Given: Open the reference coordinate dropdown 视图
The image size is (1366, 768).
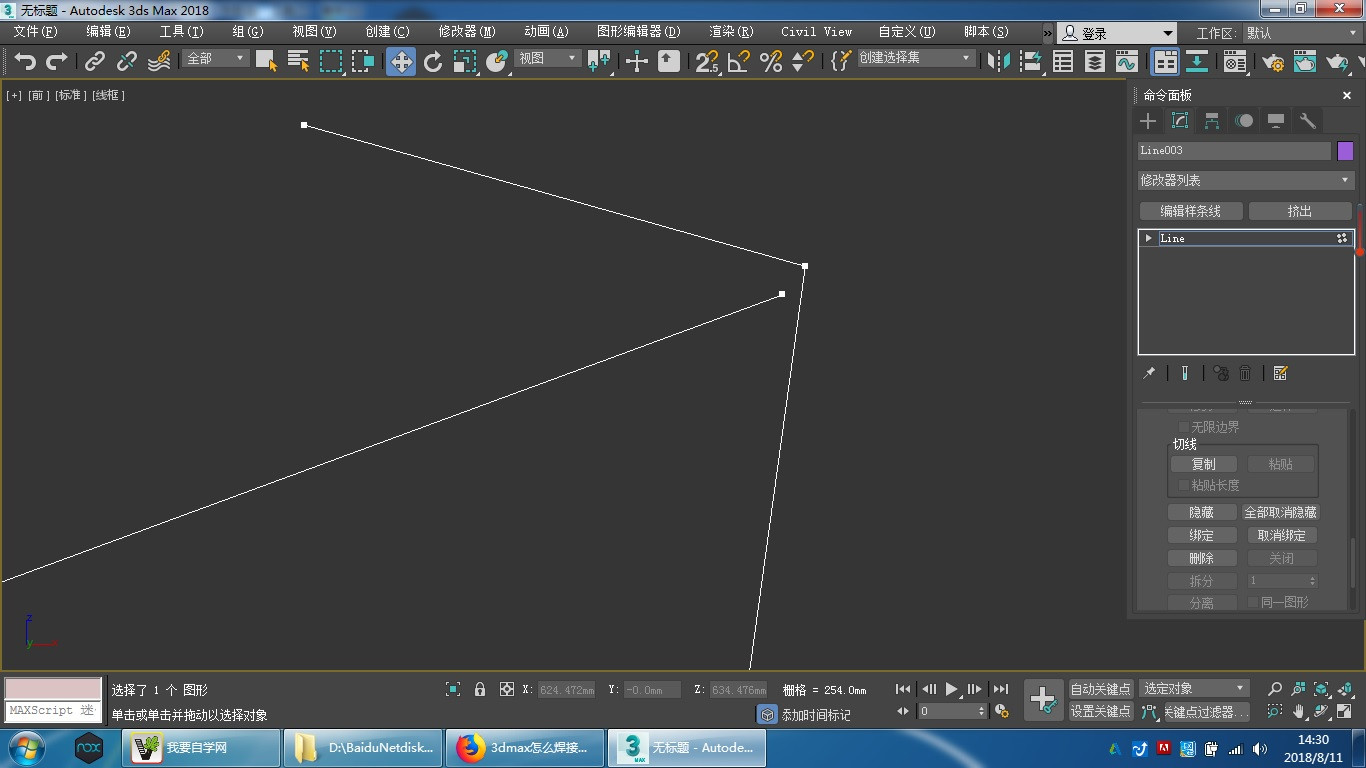Looking at the screenshot, I should click(546, 59).
